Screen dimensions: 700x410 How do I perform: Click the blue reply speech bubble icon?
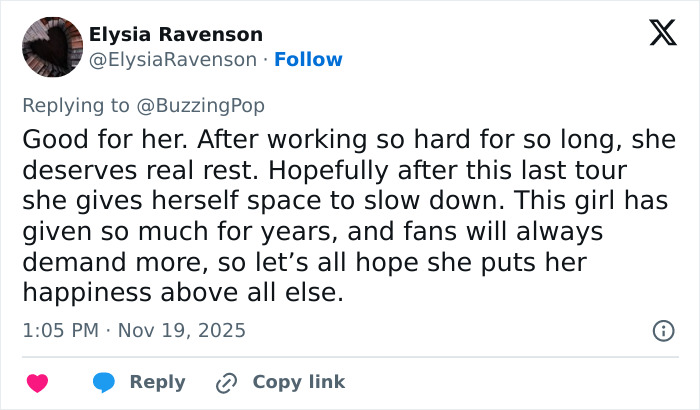click(x=106, y=382)
